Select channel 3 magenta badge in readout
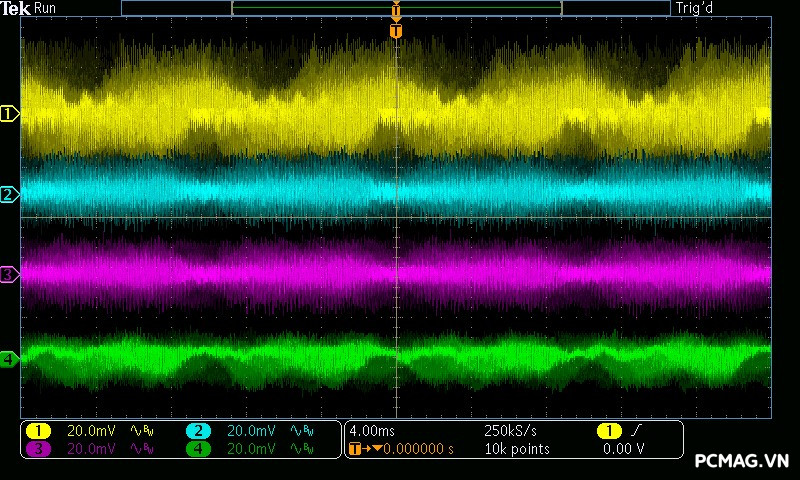Screen dimensions: 800x480 (x=38, y=449)
